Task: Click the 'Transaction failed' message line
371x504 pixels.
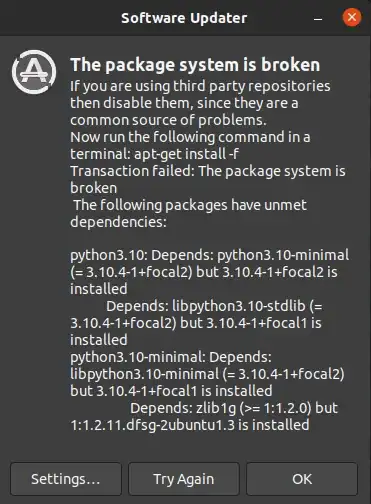Action: point(208,171)
